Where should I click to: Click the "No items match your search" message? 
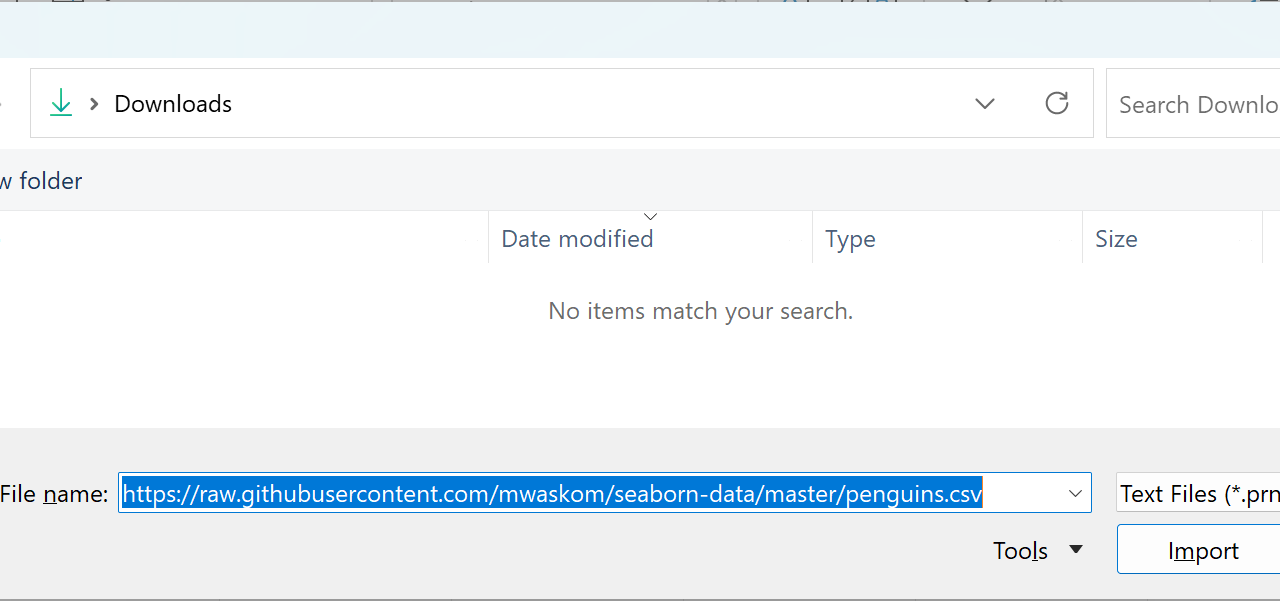(x=700, y=311)
